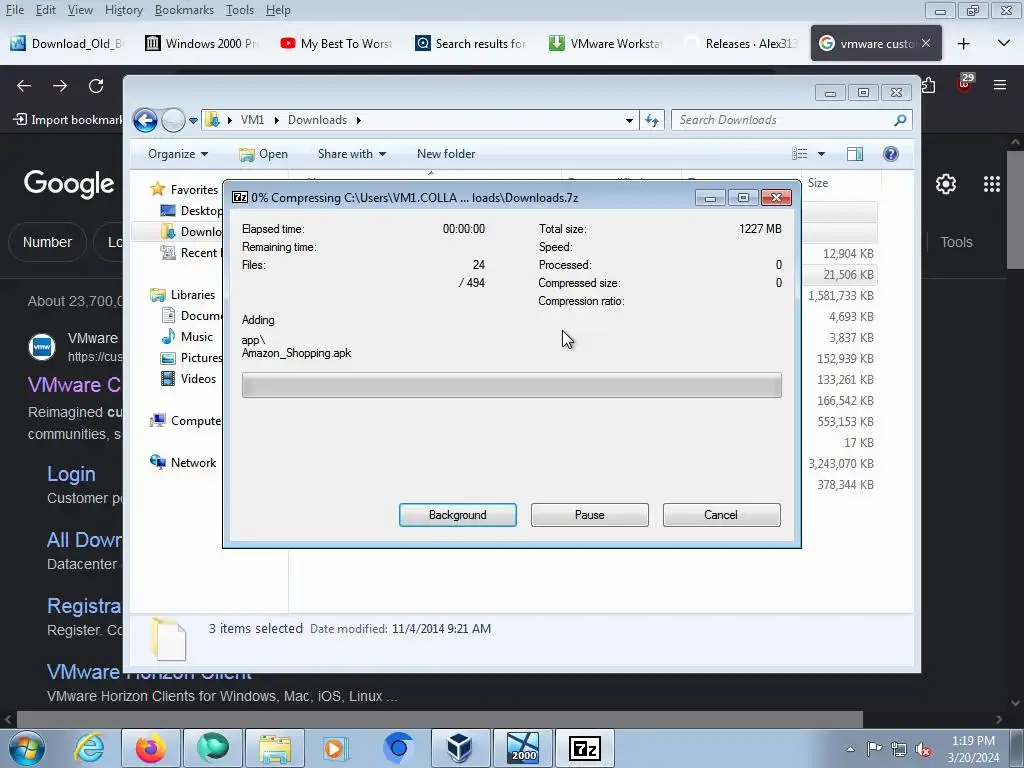Viewport: 1024px width, 768px height.
Task: List all Firefox tabs dropdown
Action: point(1004,43)
